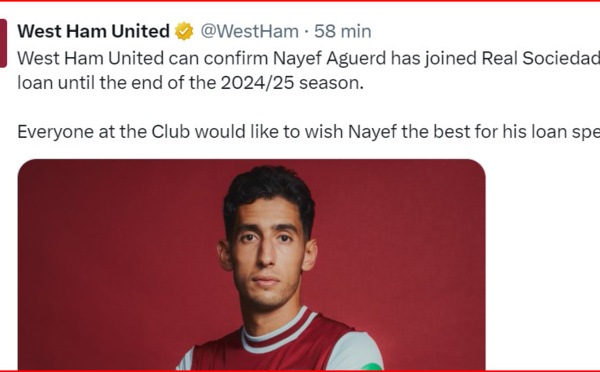Click the gold verified badge icon

tap(184, 31)
